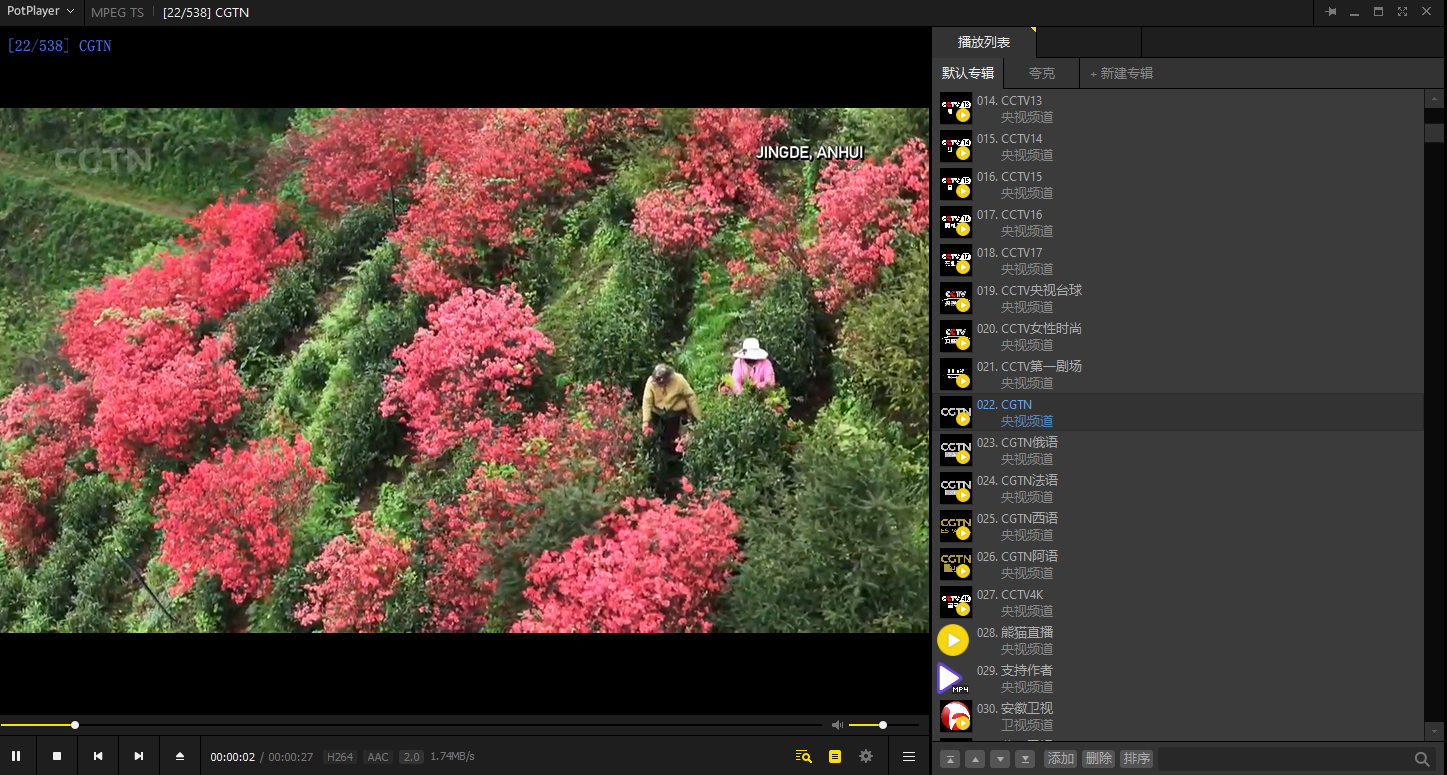Click the H264 video codec badge
Screen dimensions: 1447x775
pos(340,757)
